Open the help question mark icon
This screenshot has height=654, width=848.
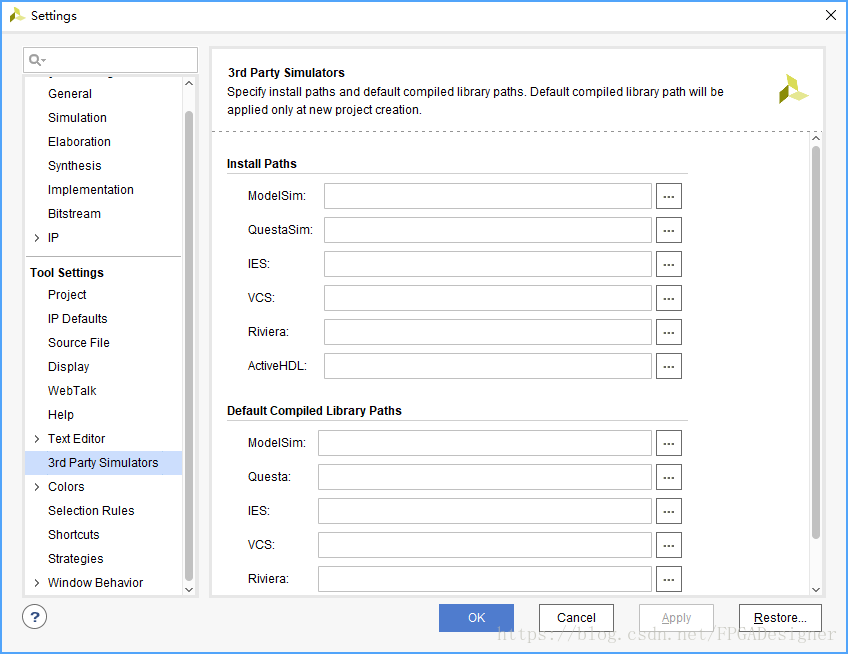pyautogui.click(x=35, y=617)
